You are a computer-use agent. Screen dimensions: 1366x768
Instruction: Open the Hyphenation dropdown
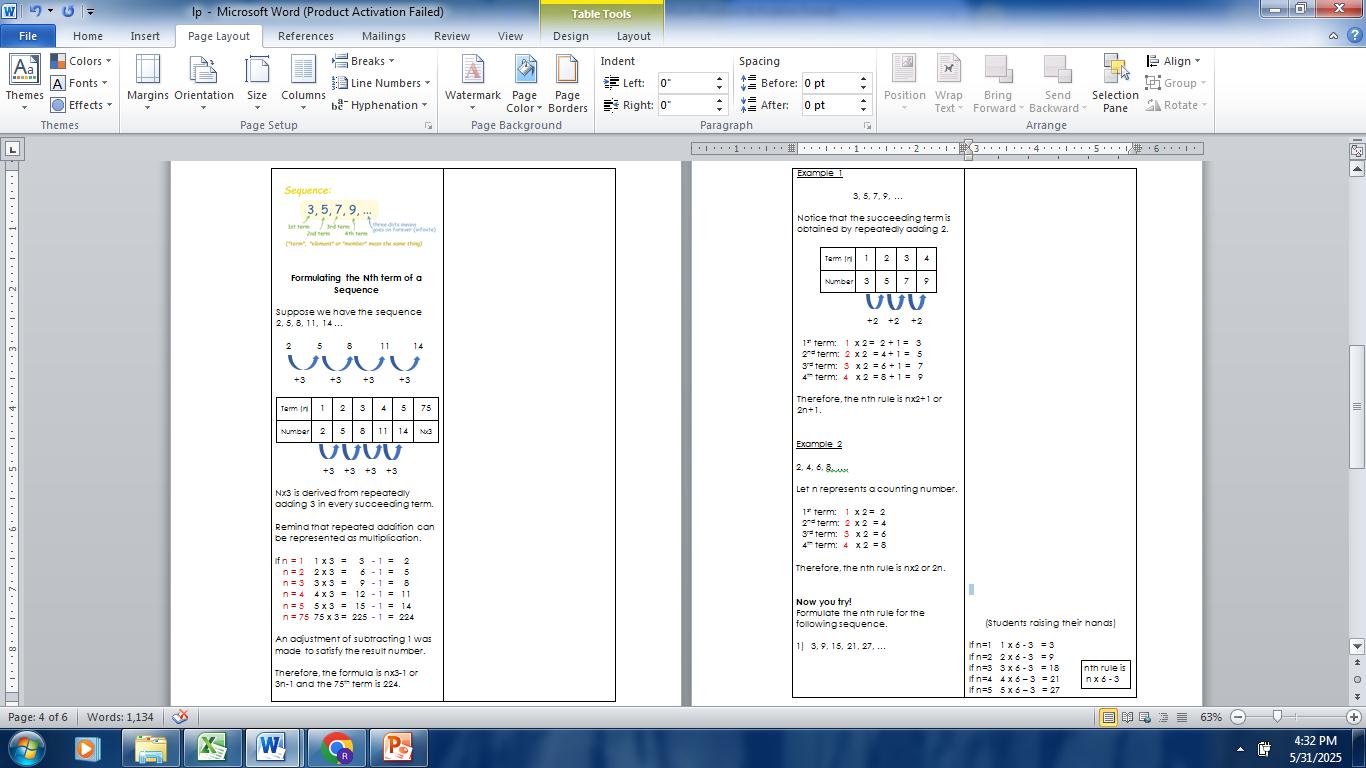point(380,105)
